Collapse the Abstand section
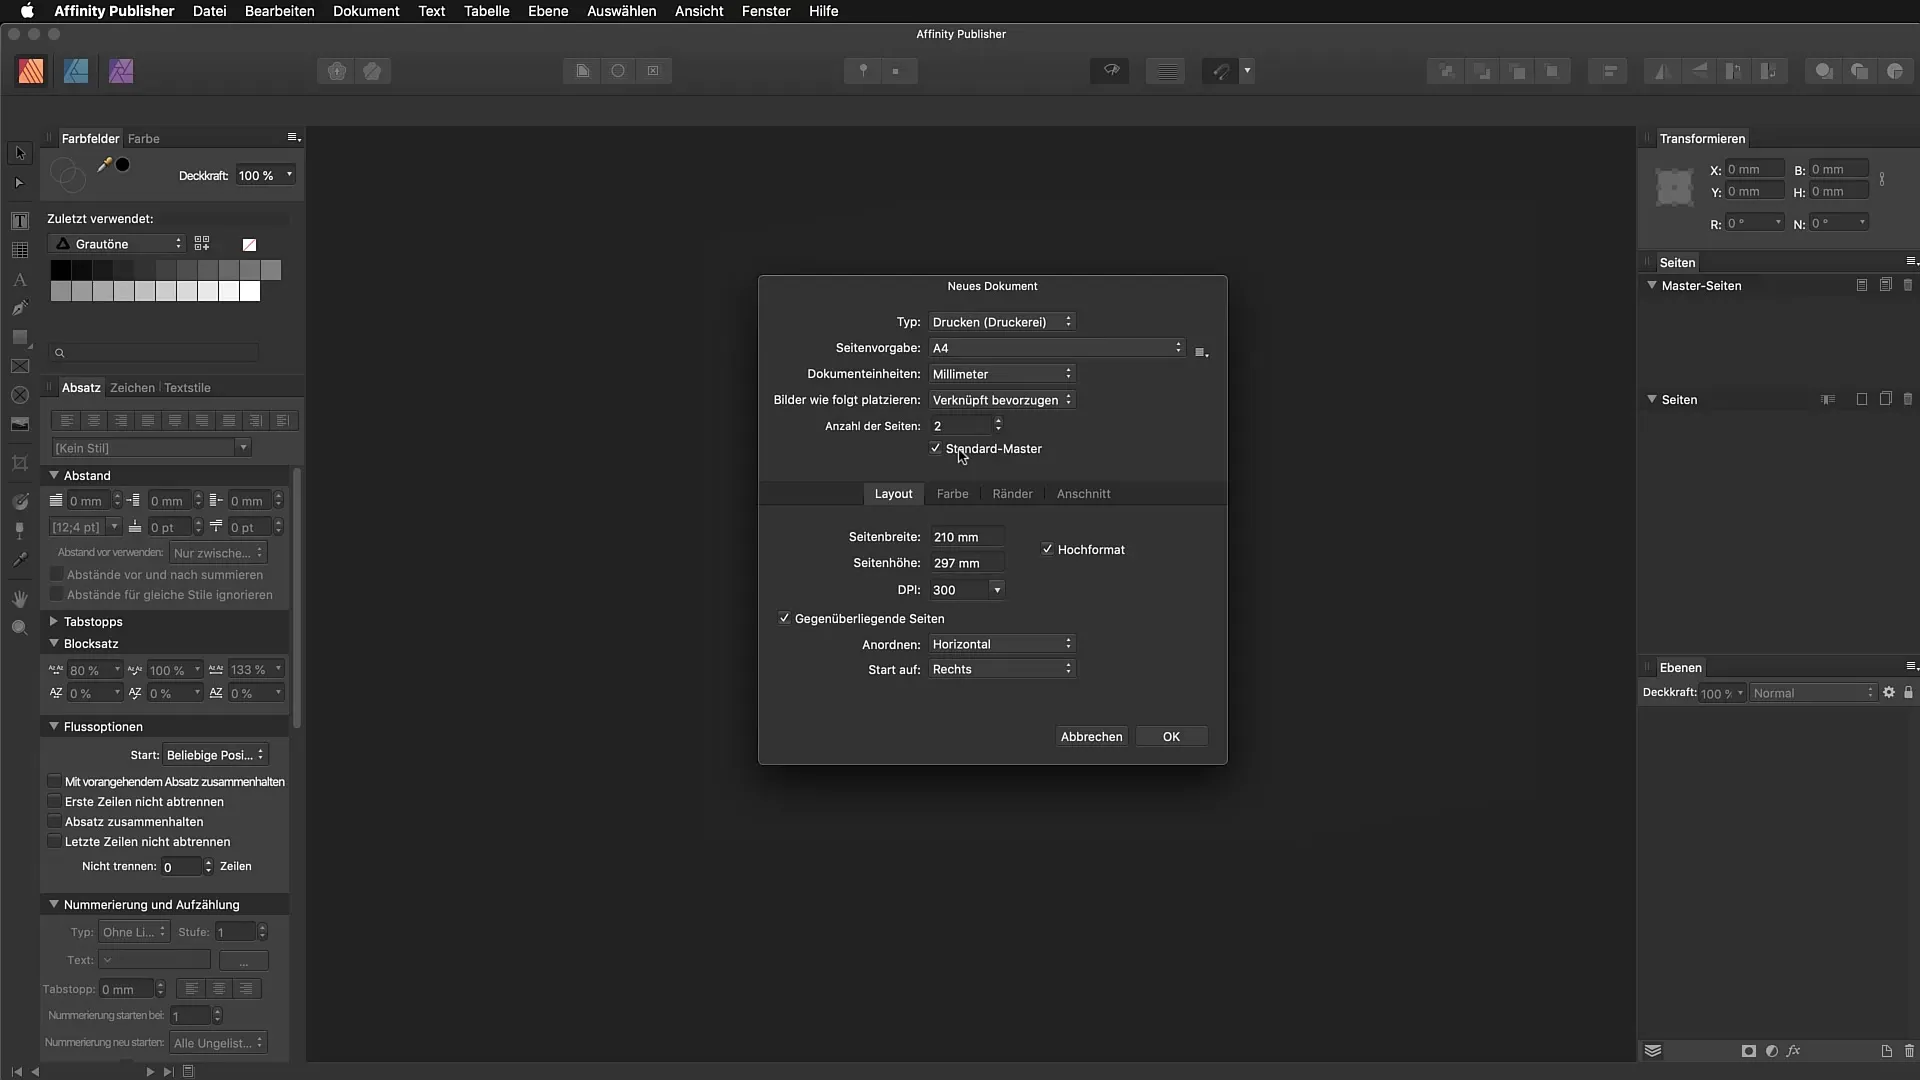The width and height of the screenshot is (1920, 1080). click(54, 475)
